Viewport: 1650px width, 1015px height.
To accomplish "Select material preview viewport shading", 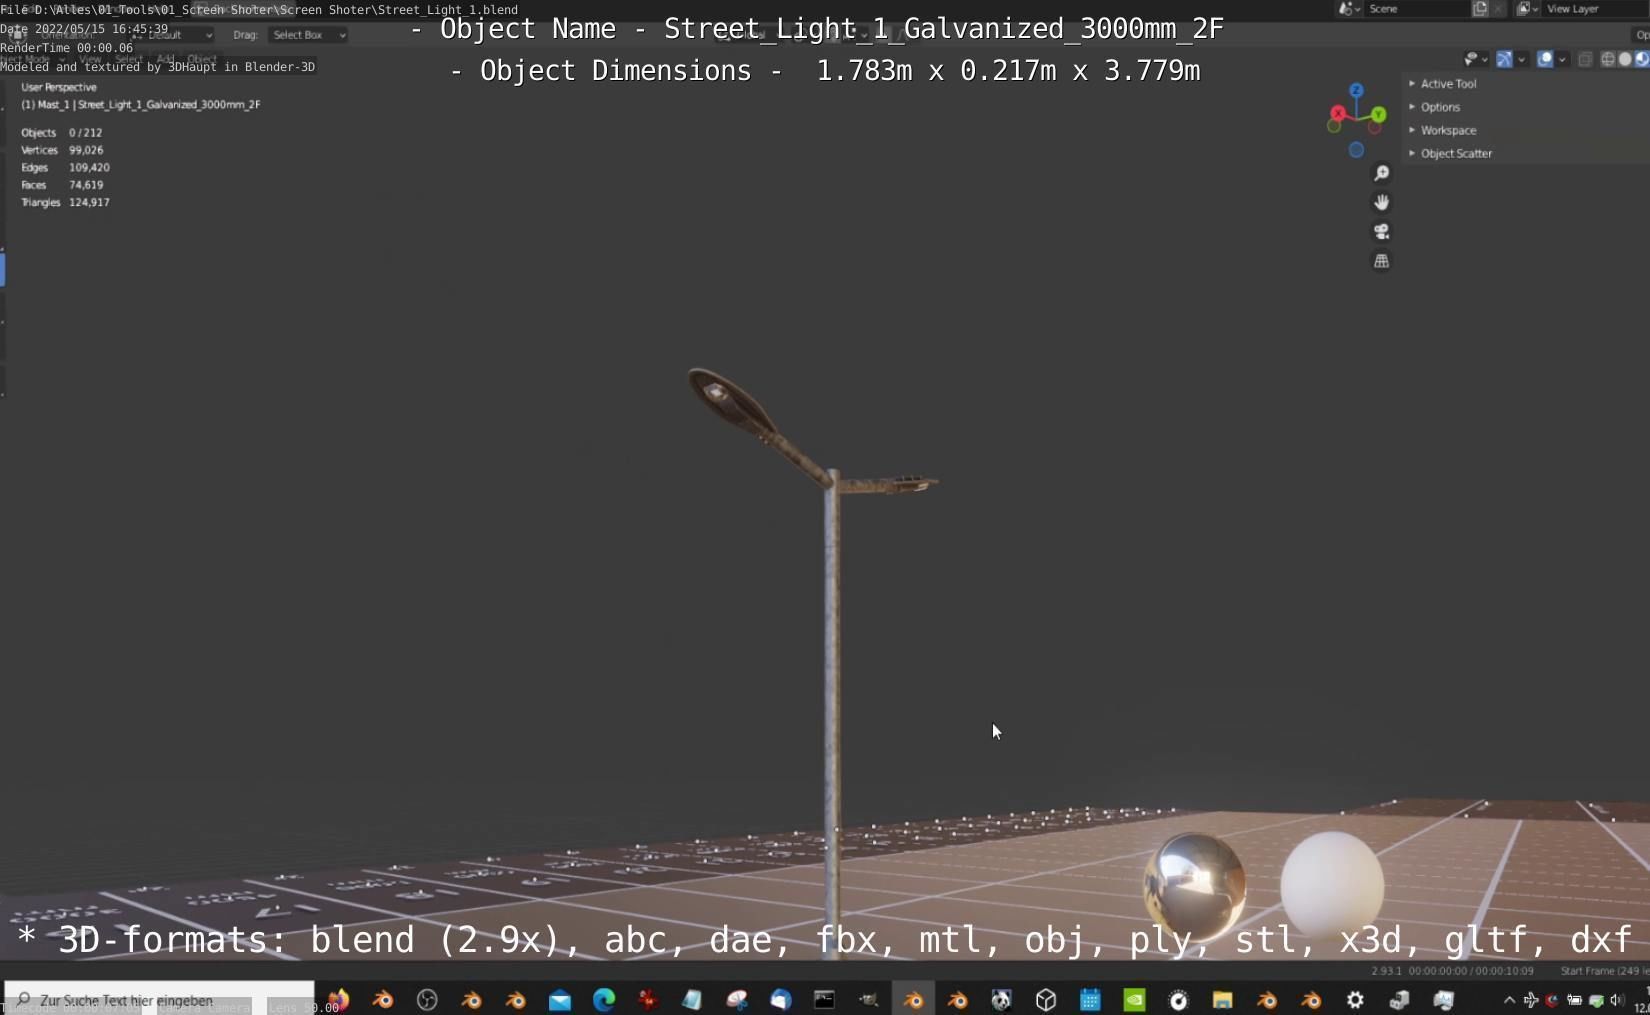I will [1642, 59].
